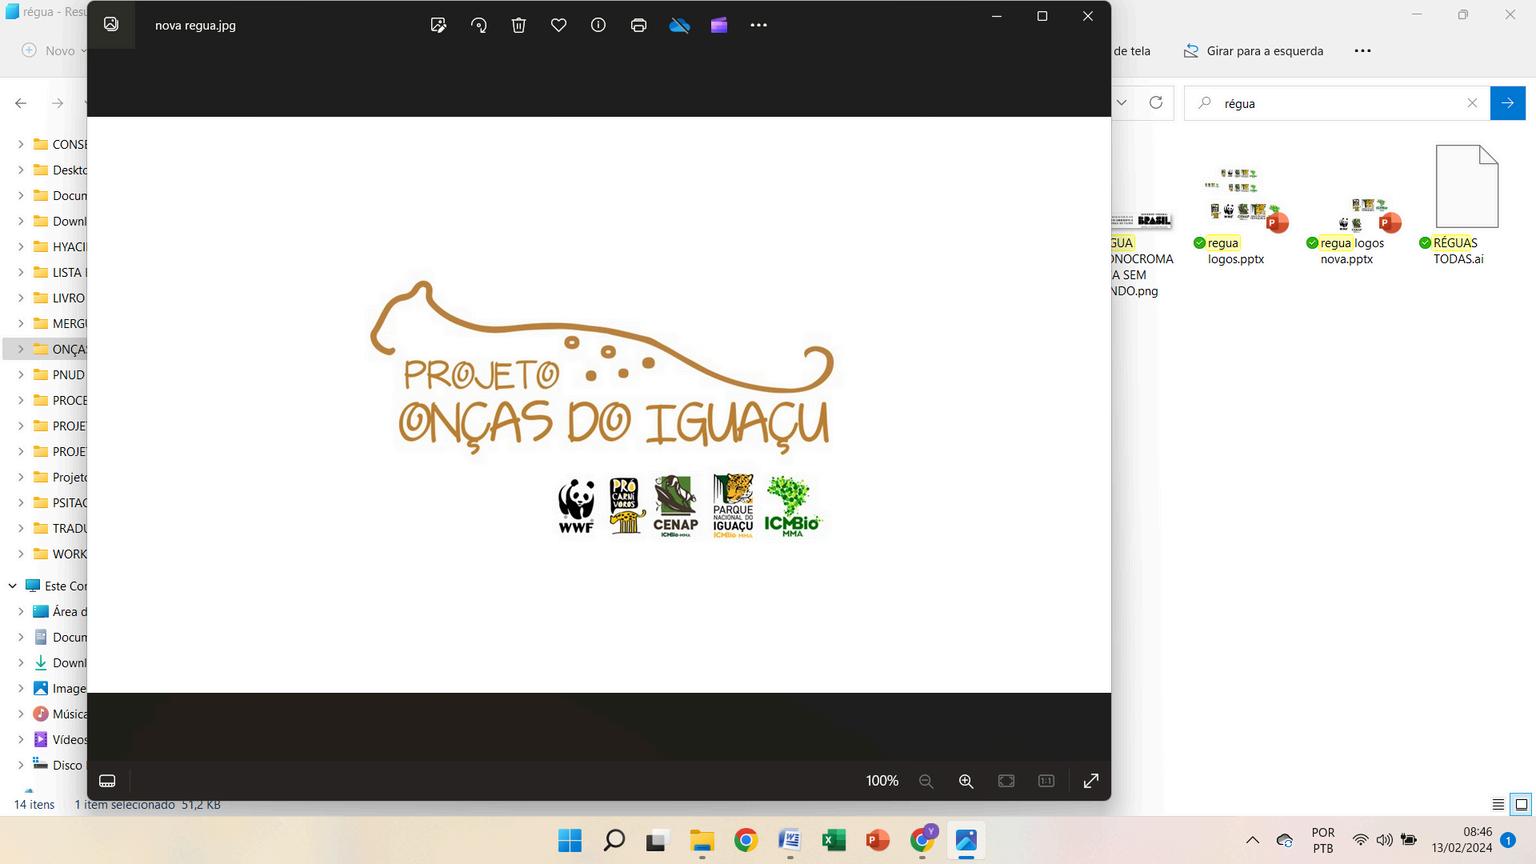Open the Edit image tool

(x=438, y=25)
